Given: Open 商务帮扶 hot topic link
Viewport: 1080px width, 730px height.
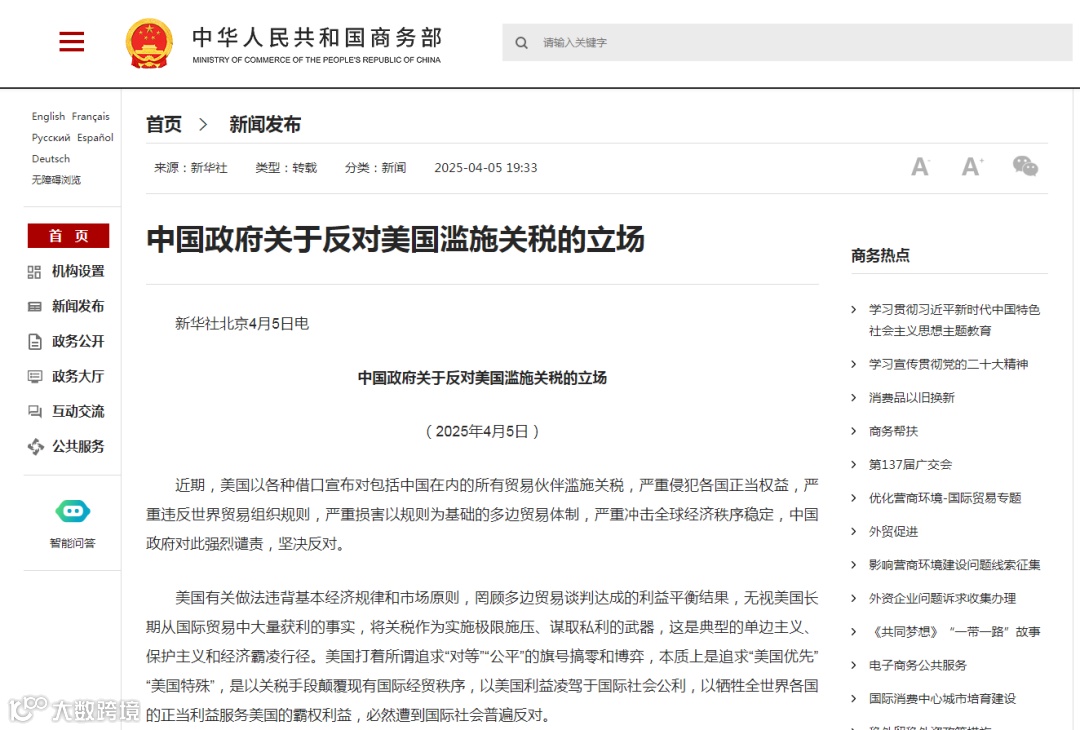Looking at the screenshot, I should click(x=893, y=431).
